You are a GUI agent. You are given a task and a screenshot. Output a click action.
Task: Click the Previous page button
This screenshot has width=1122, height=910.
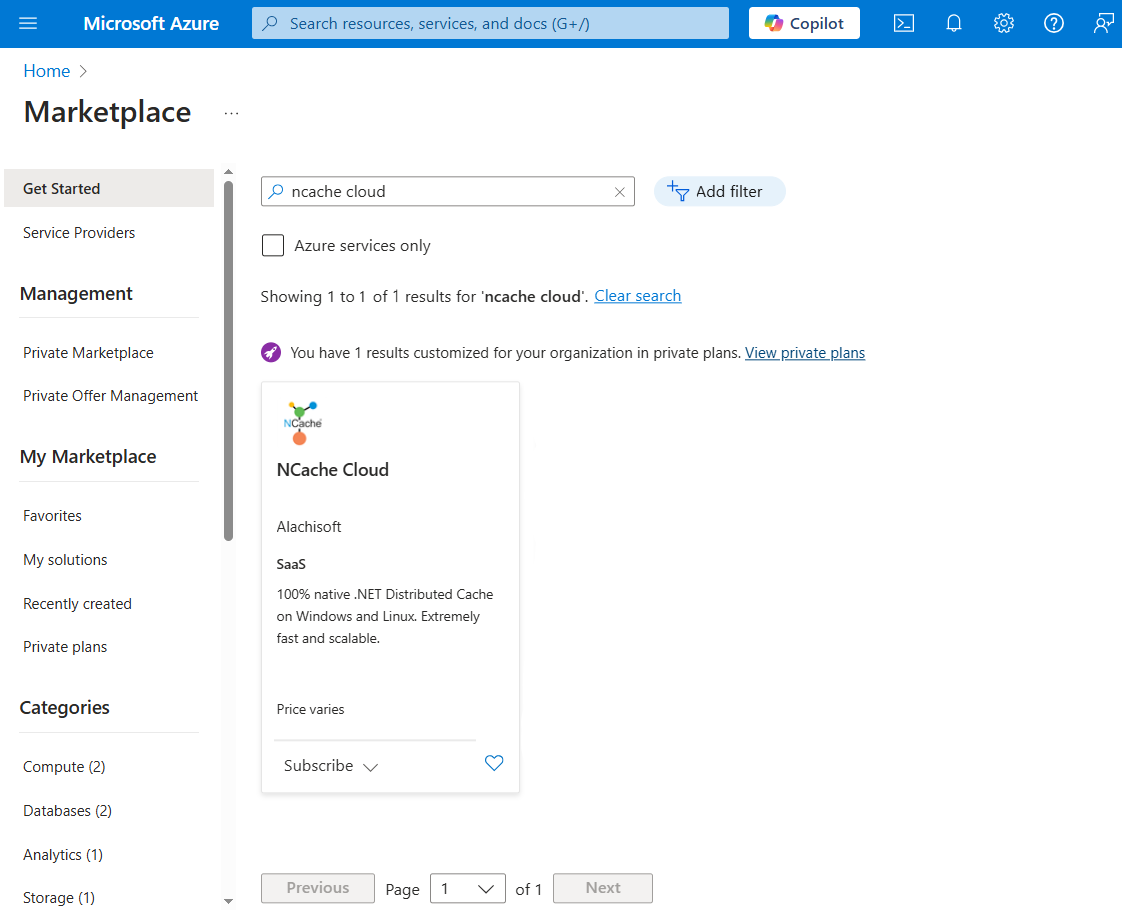pyautogui.click(x=318, y=889)
